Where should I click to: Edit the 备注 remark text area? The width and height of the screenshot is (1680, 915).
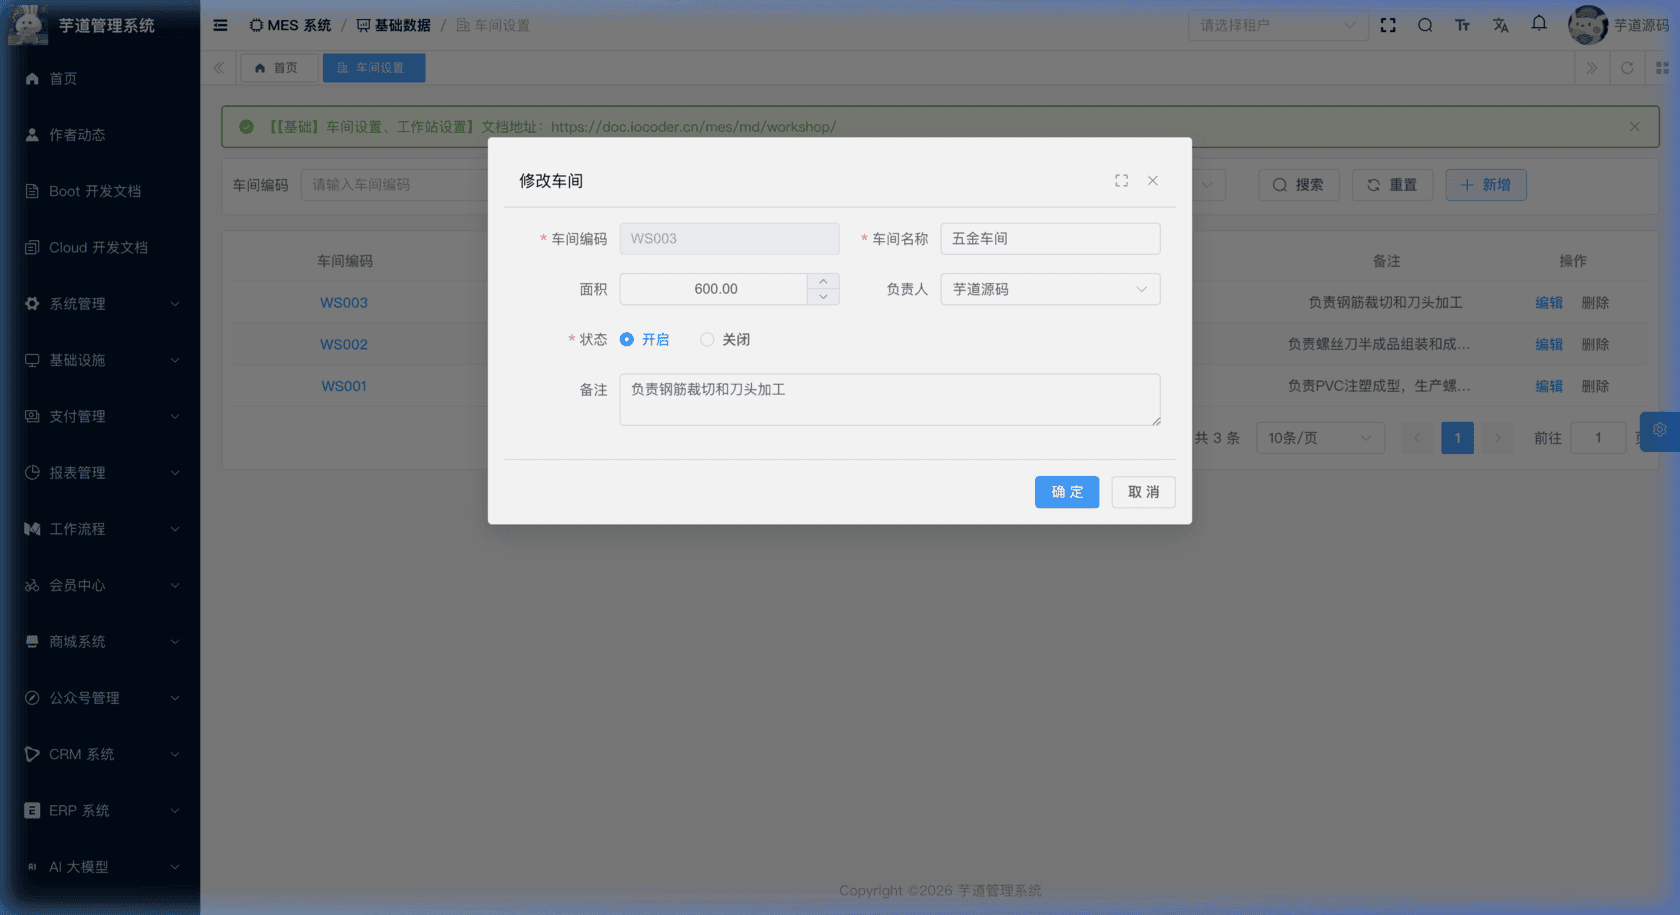[889, 398]
